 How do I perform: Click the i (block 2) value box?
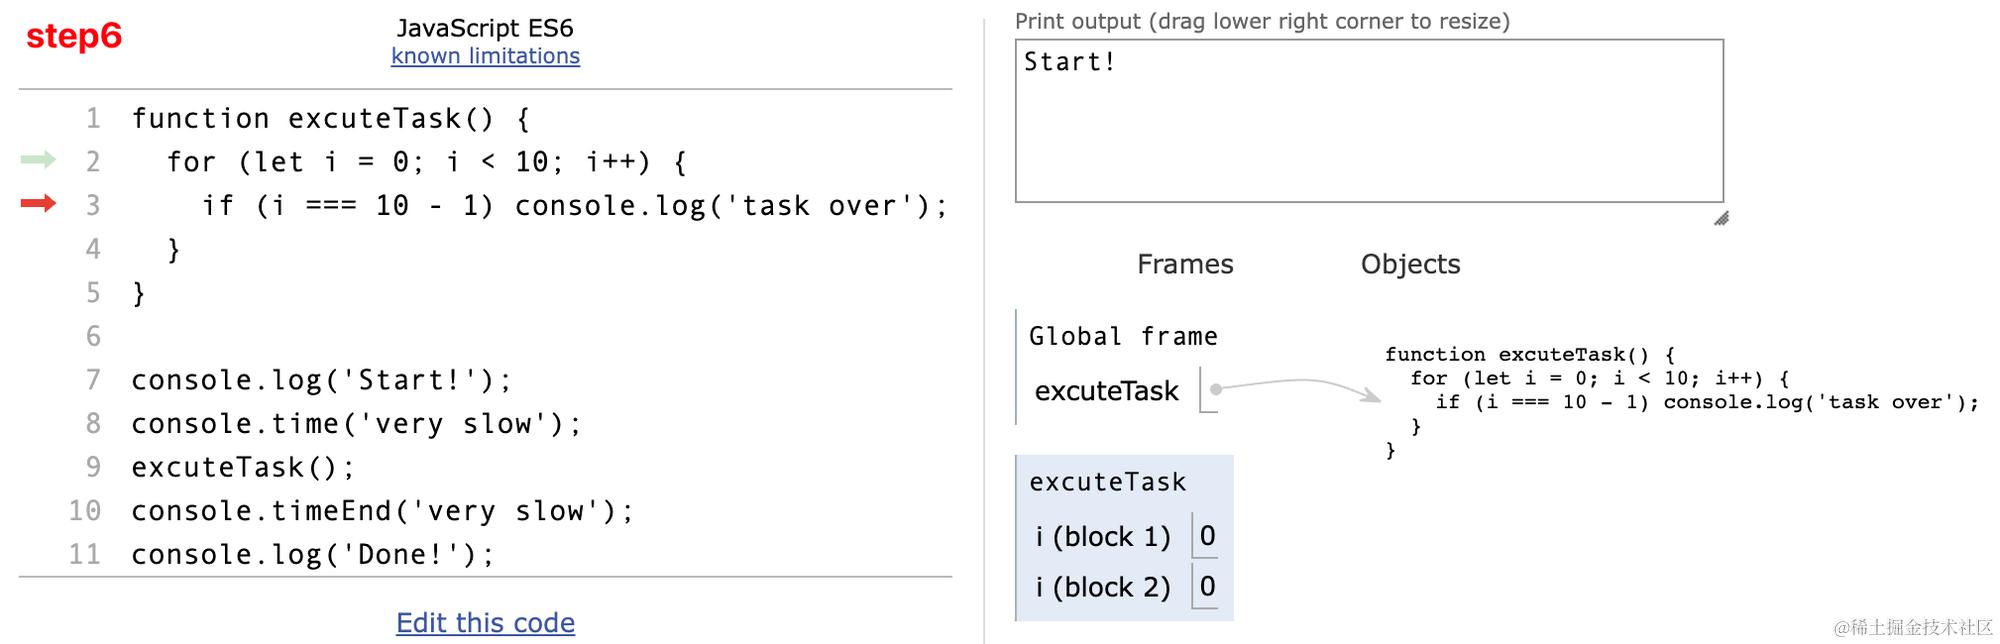click(1207, 586)
